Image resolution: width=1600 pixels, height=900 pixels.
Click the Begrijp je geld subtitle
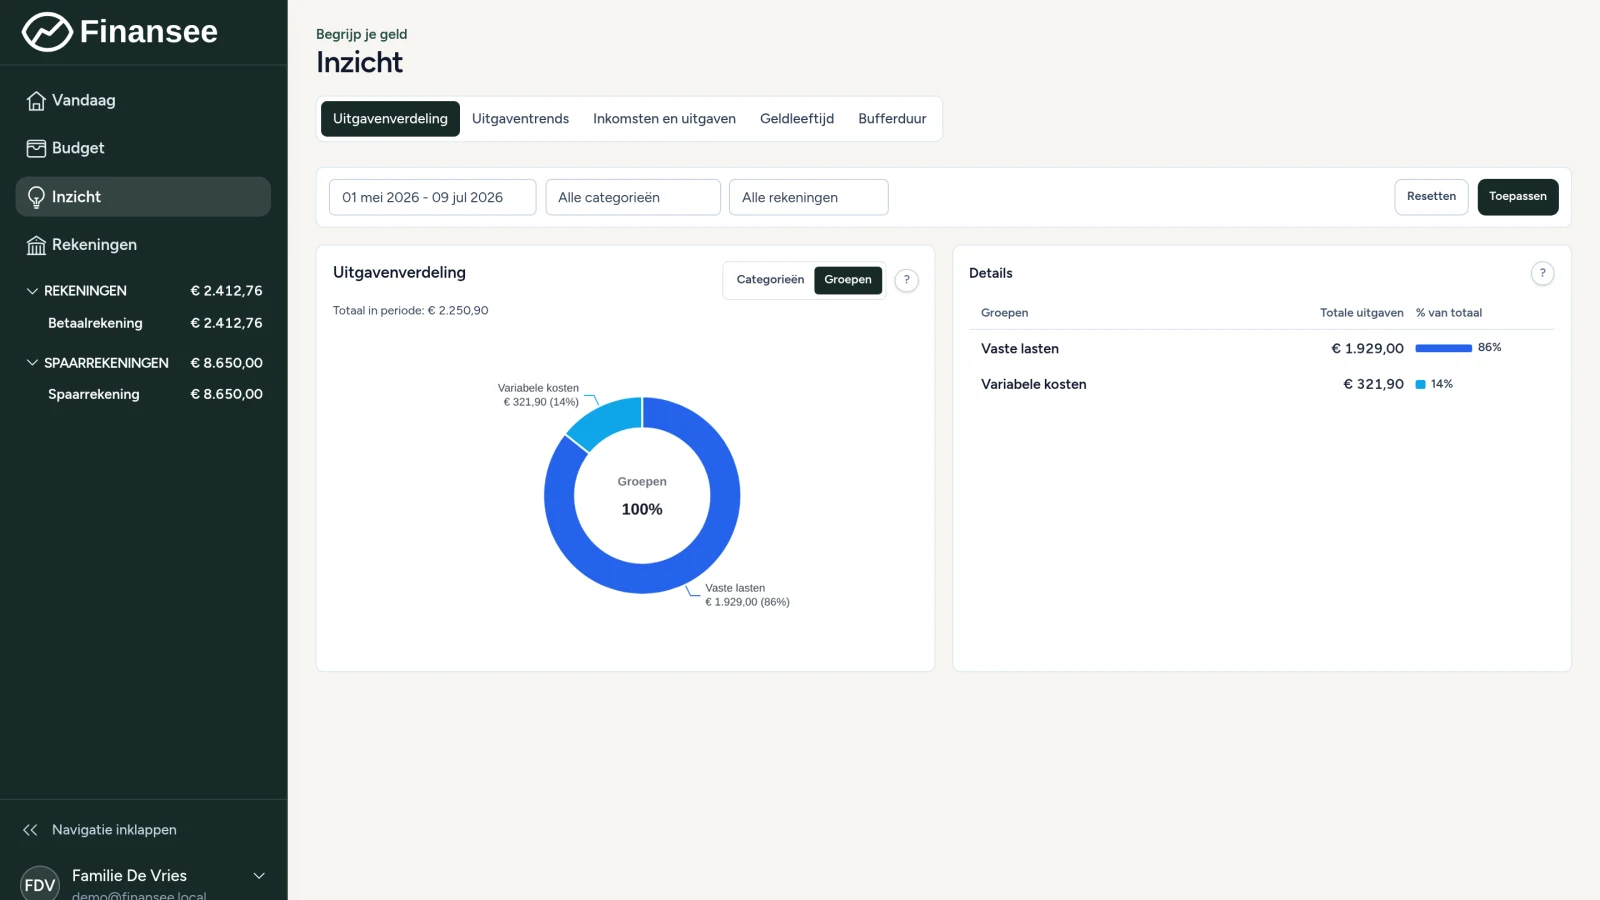pyautogui.click(x=362, y=34)
